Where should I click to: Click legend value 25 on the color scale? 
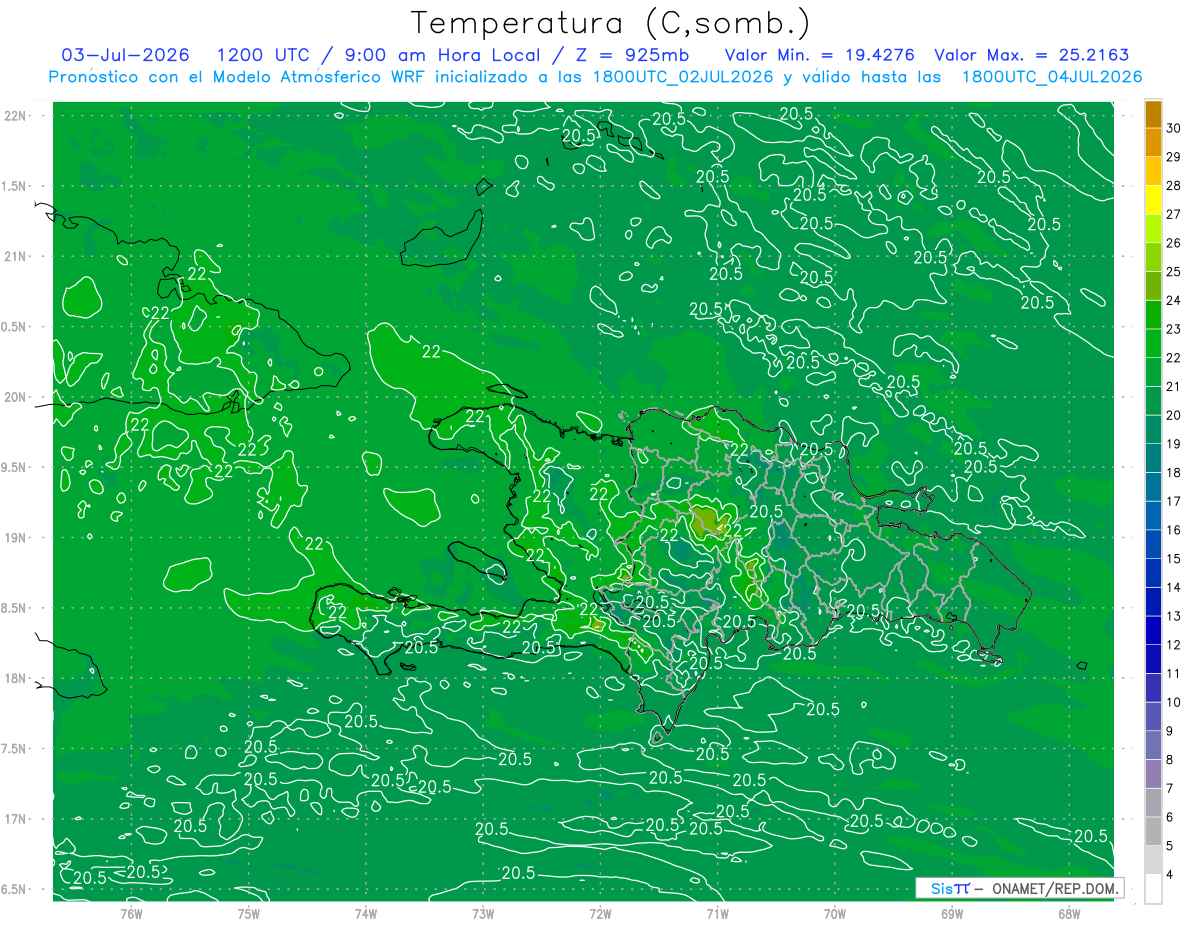coord(1173,271)
